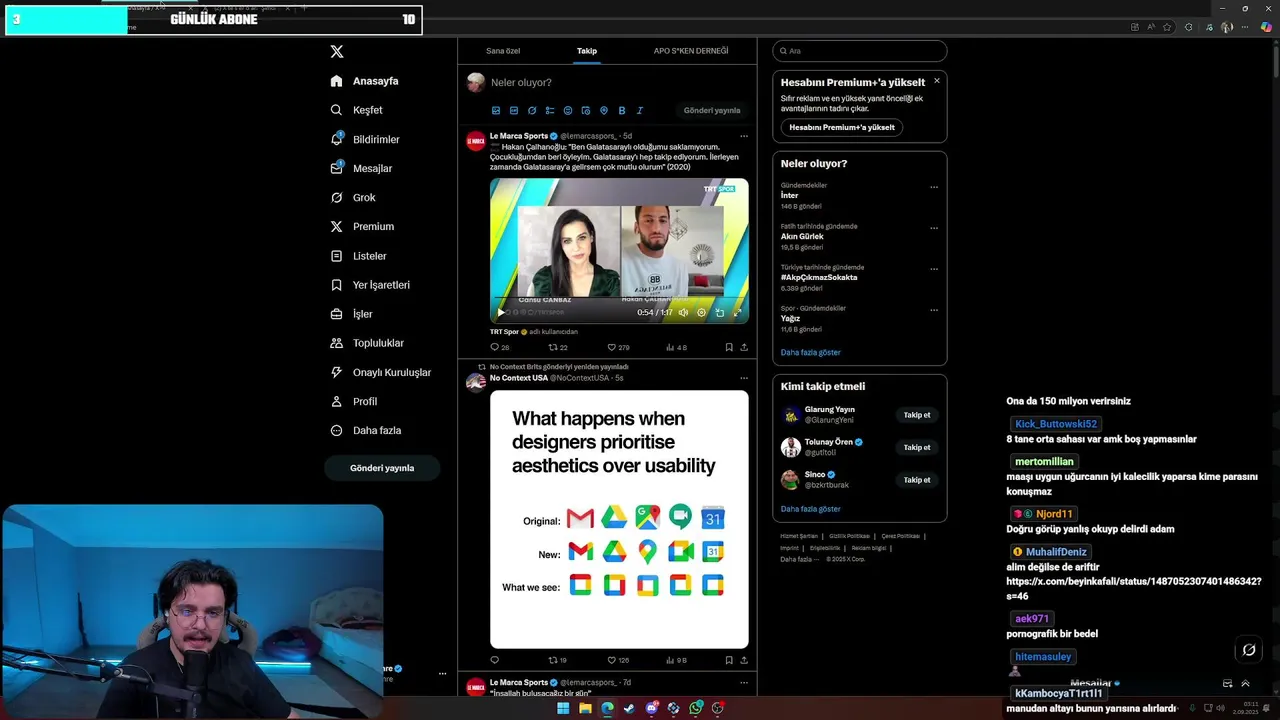1280x720 pixels.
Task: Open Windows Start menu
Action: tap(563, 708)
